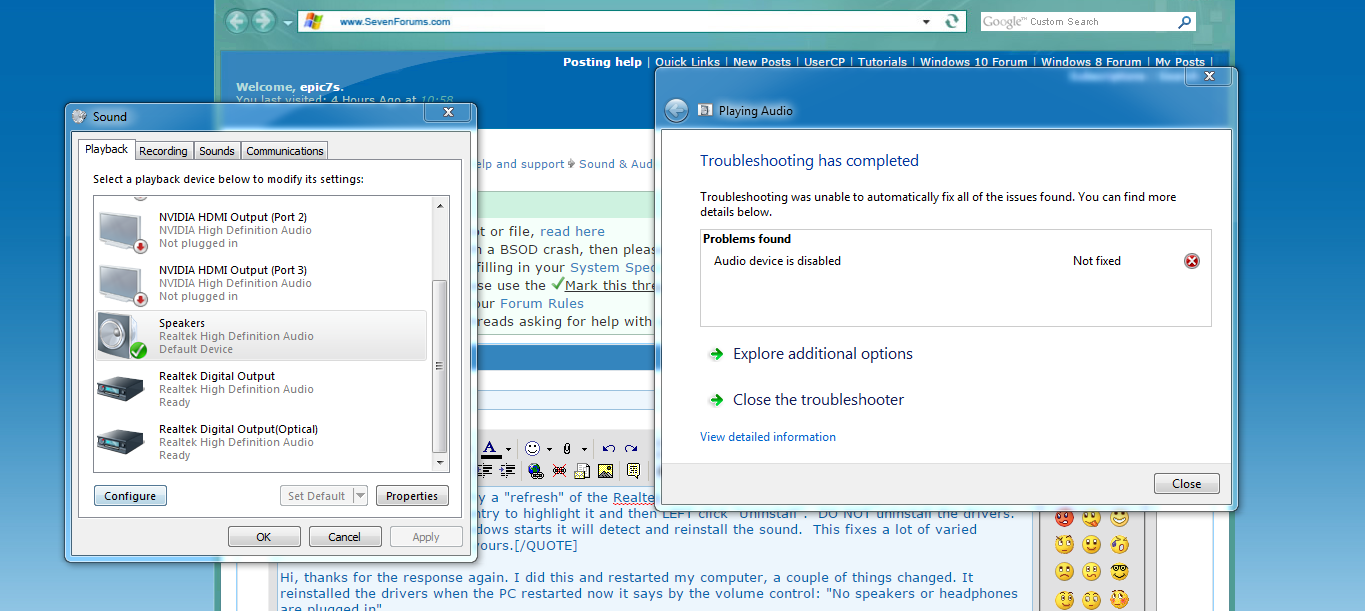1365x611 pixels.
Task: Open the insert link globe icon
Action: pos(536,471)
